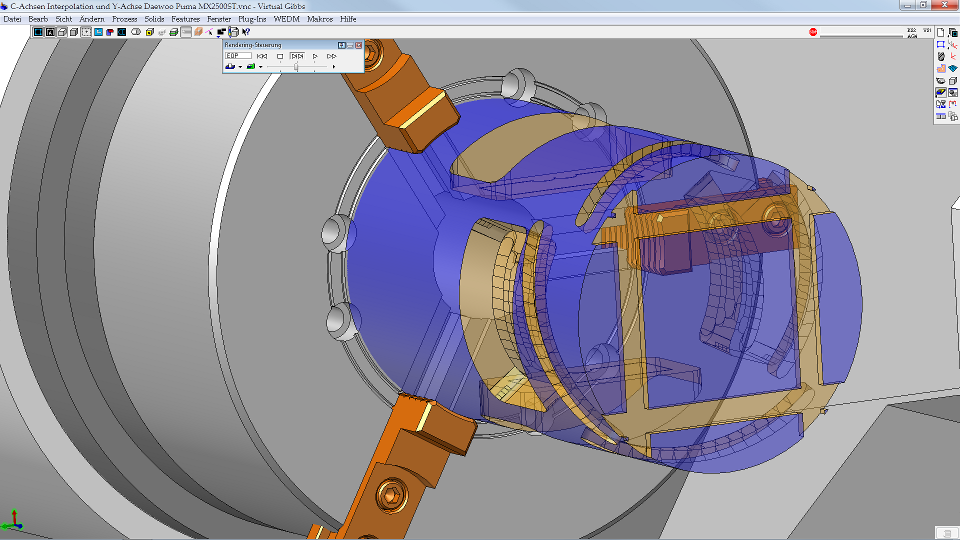Click the wireframe cube palette icon
Viewport: 960px width, 540px height.
953,81
